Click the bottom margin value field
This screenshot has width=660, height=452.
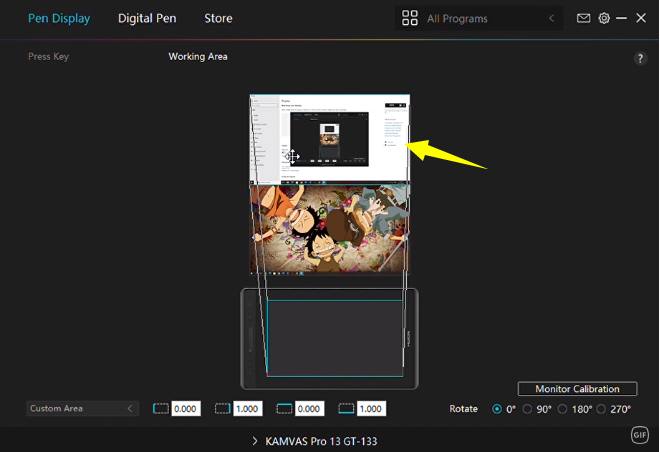coord(371,409)
